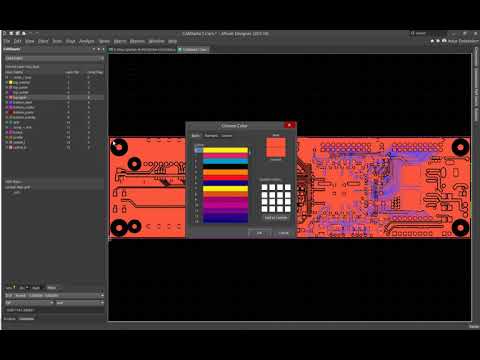Screen dimensions: 480x360
Task: Open the CAMtastic panel dropdown arrow
Action: coord(94,49)
